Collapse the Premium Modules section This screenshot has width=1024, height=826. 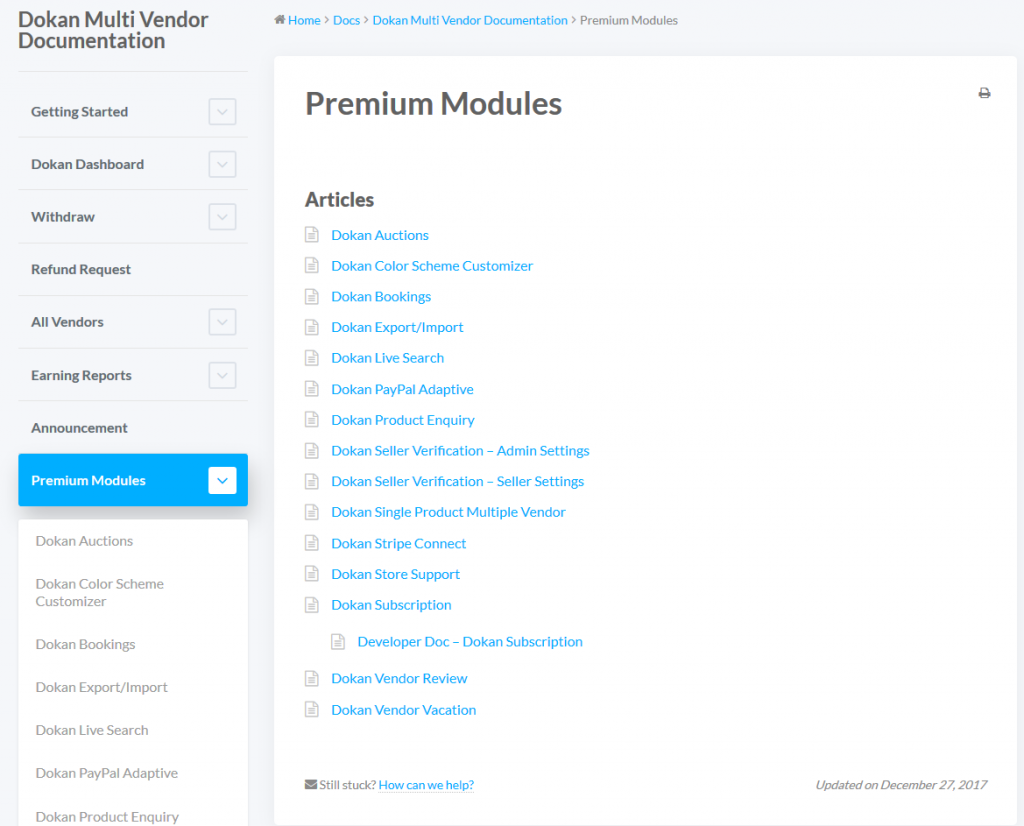222,480
